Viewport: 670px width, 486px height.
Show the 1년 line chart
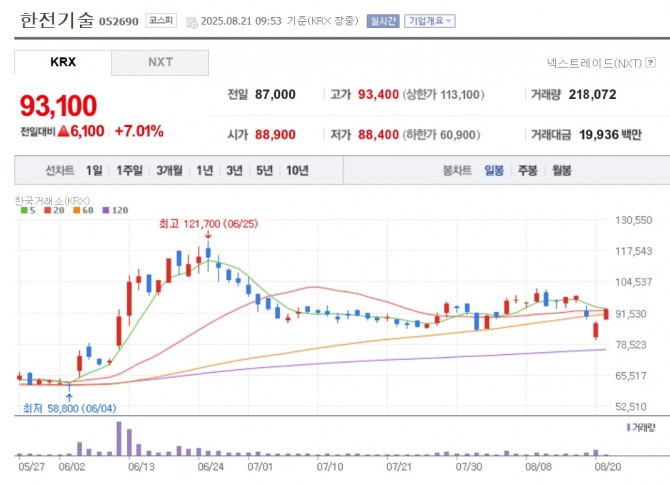click(x=205, y=170)
